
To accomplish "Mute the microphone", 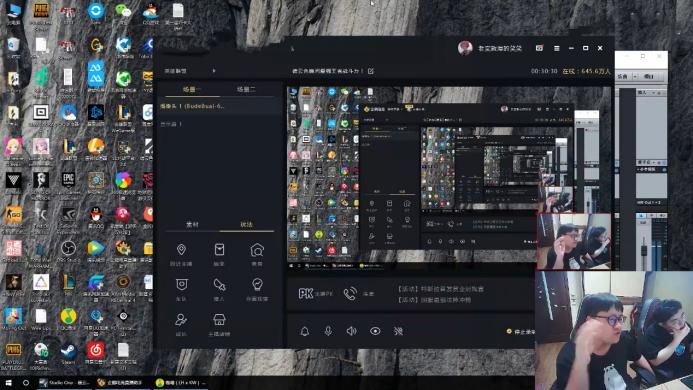I will coord(328,331).
